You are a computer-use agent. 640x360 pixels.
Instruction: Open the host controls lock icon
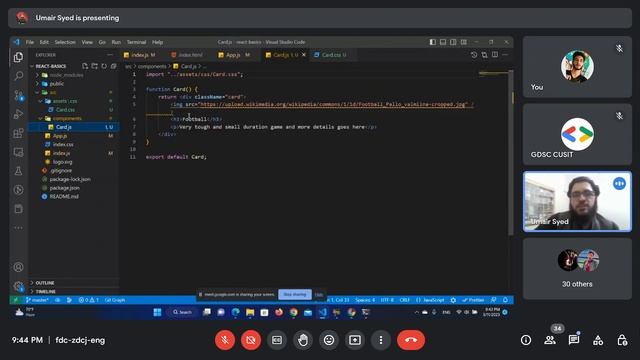pyautogui.click(x=622, y=340)
